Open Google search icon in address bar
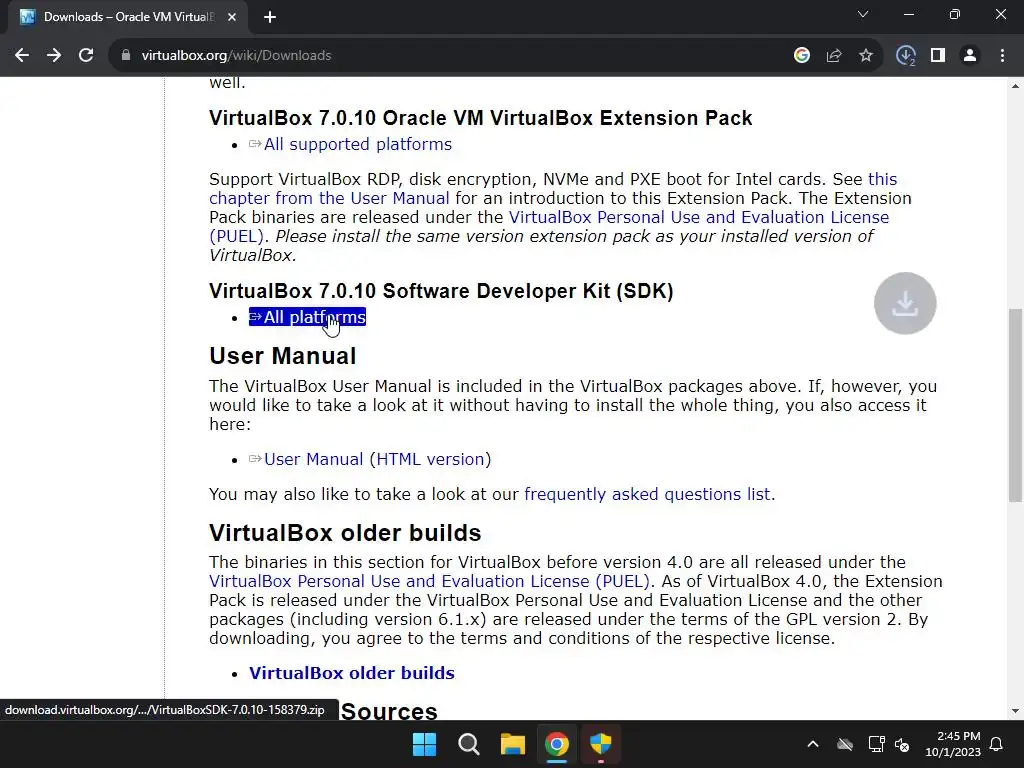Image resolution: width=1024 pixels, height=768 pixels. pyautogui.click(x=802, y=56)
